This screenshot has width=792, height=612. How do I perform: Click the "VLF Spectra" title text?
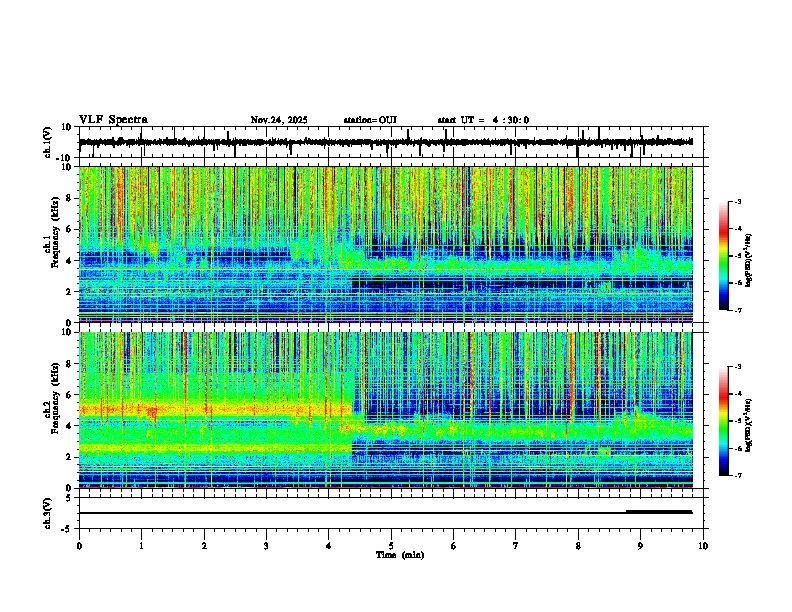[x=113, y=120]
